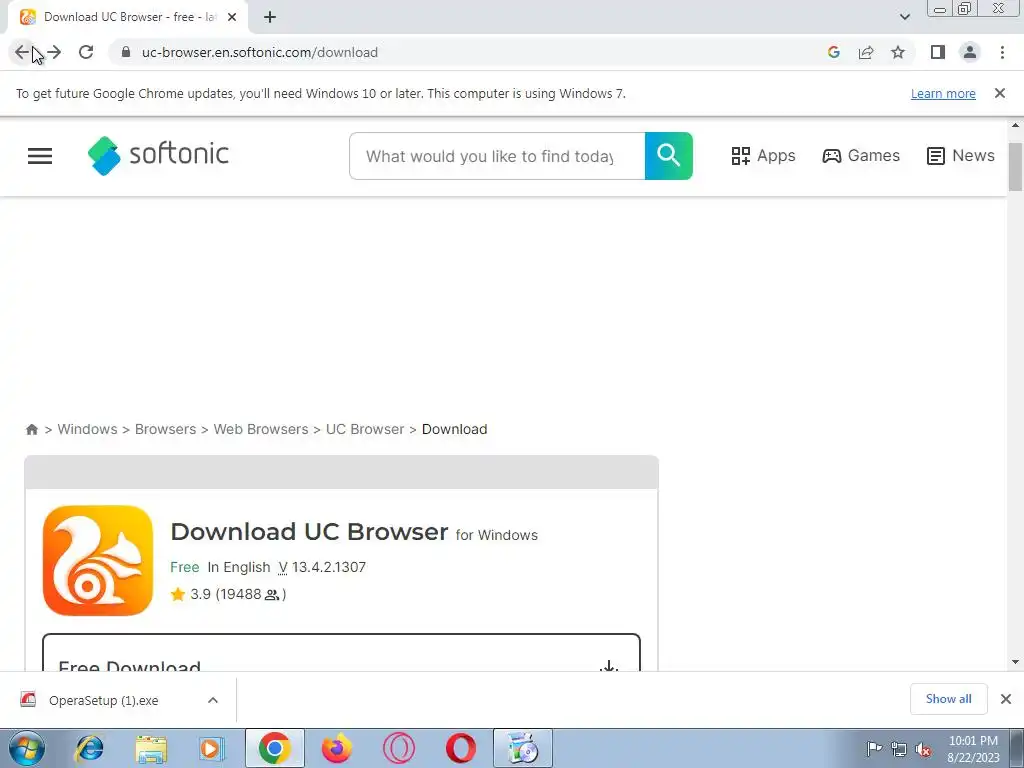The image size is (1024, 768).
Task: Open Action Center flag in tray
Action: pyautogui.click(x=874, y=748)
